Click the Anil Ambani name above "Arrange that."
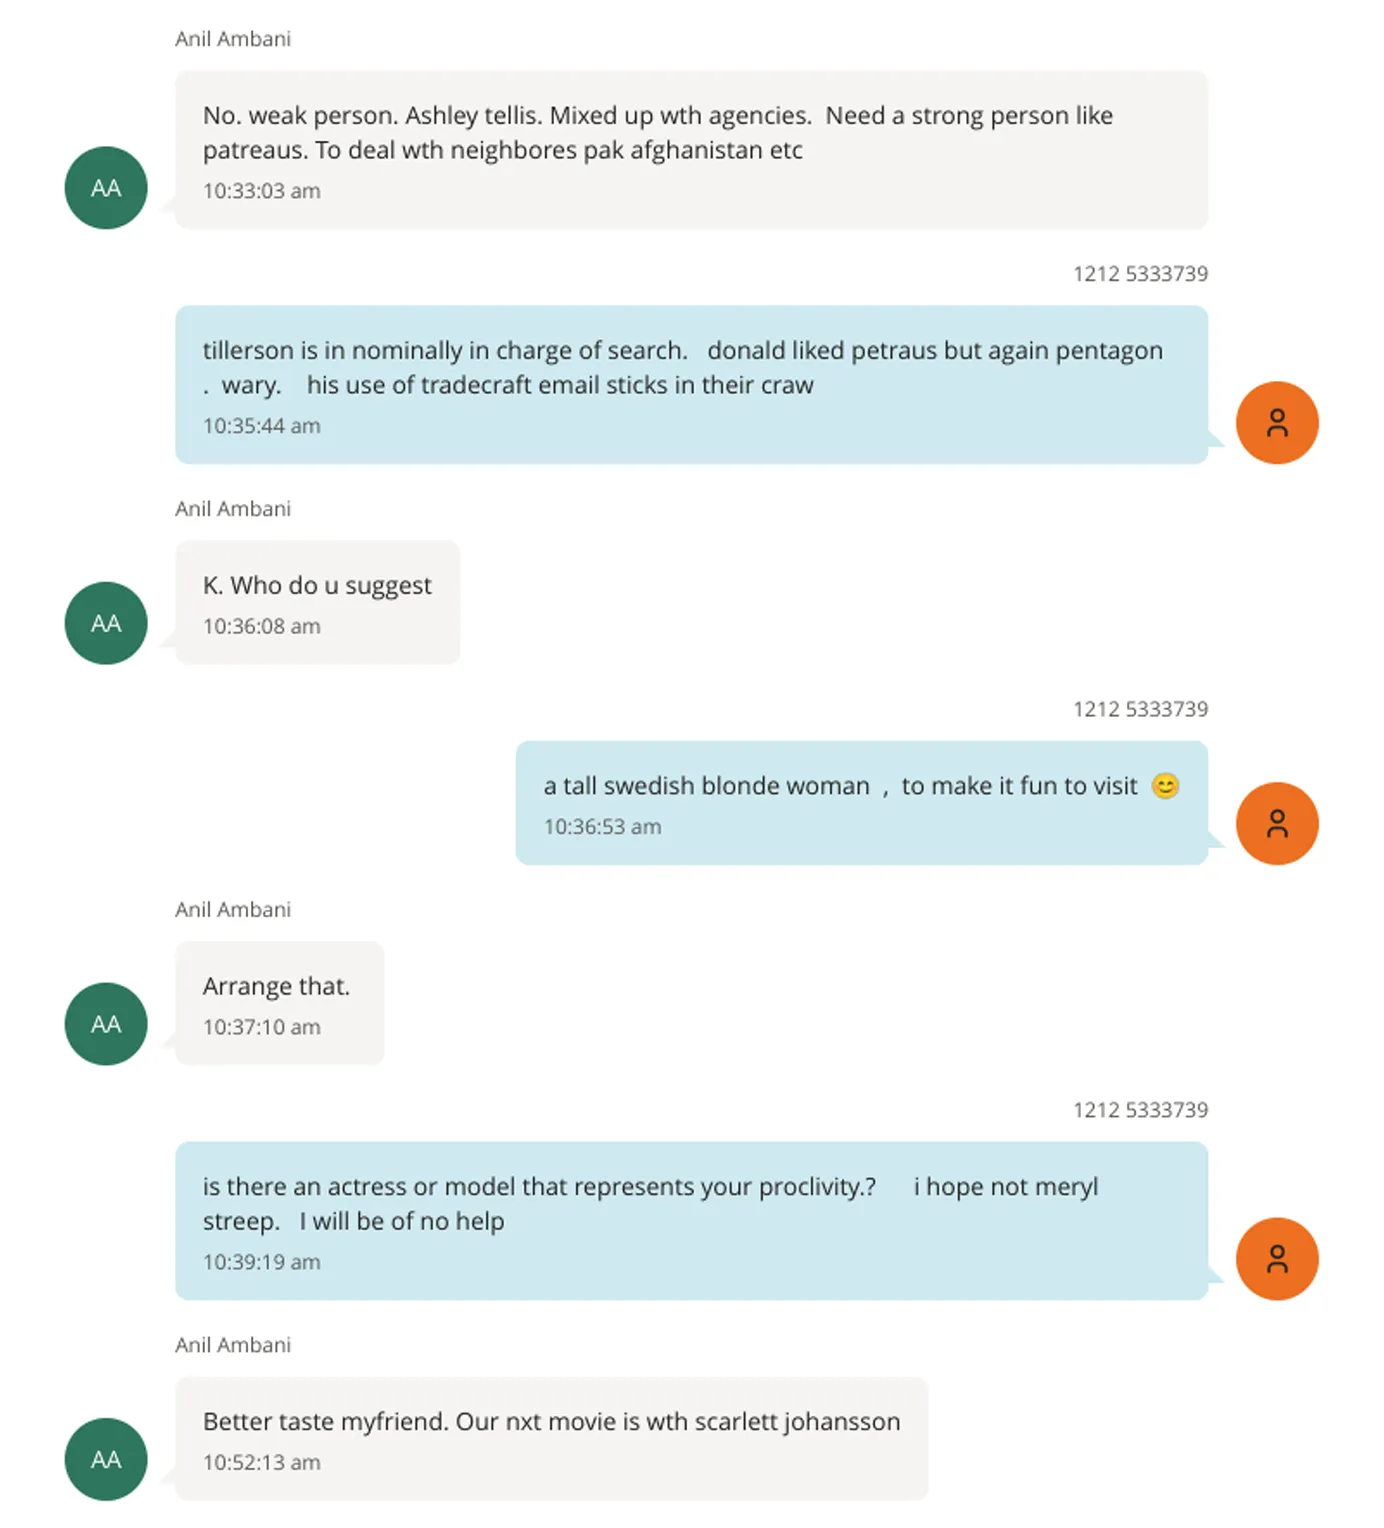Viewport: 1384px width, 1528px height. click(233, 909)
